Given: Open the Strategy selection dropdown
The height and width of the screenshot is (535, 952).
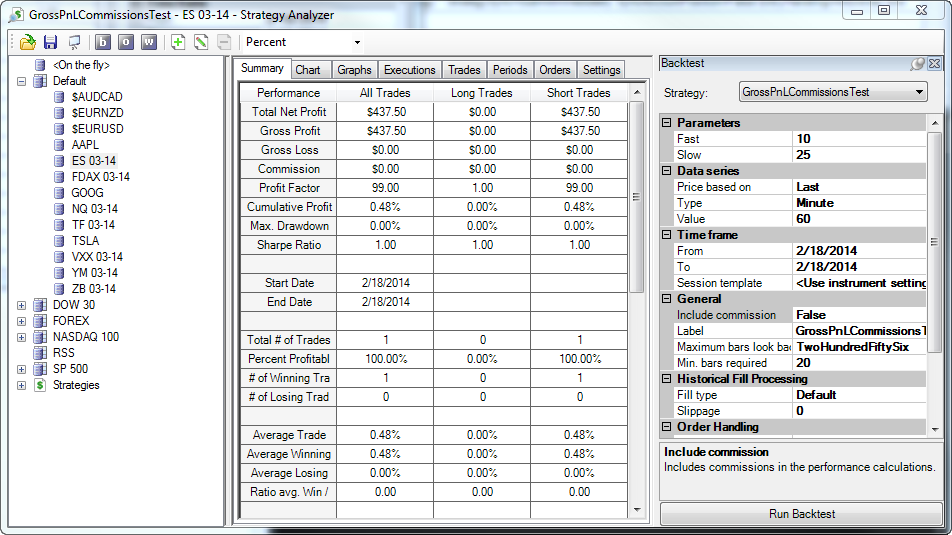Looking at the screenshot, I should pos(919,92).
